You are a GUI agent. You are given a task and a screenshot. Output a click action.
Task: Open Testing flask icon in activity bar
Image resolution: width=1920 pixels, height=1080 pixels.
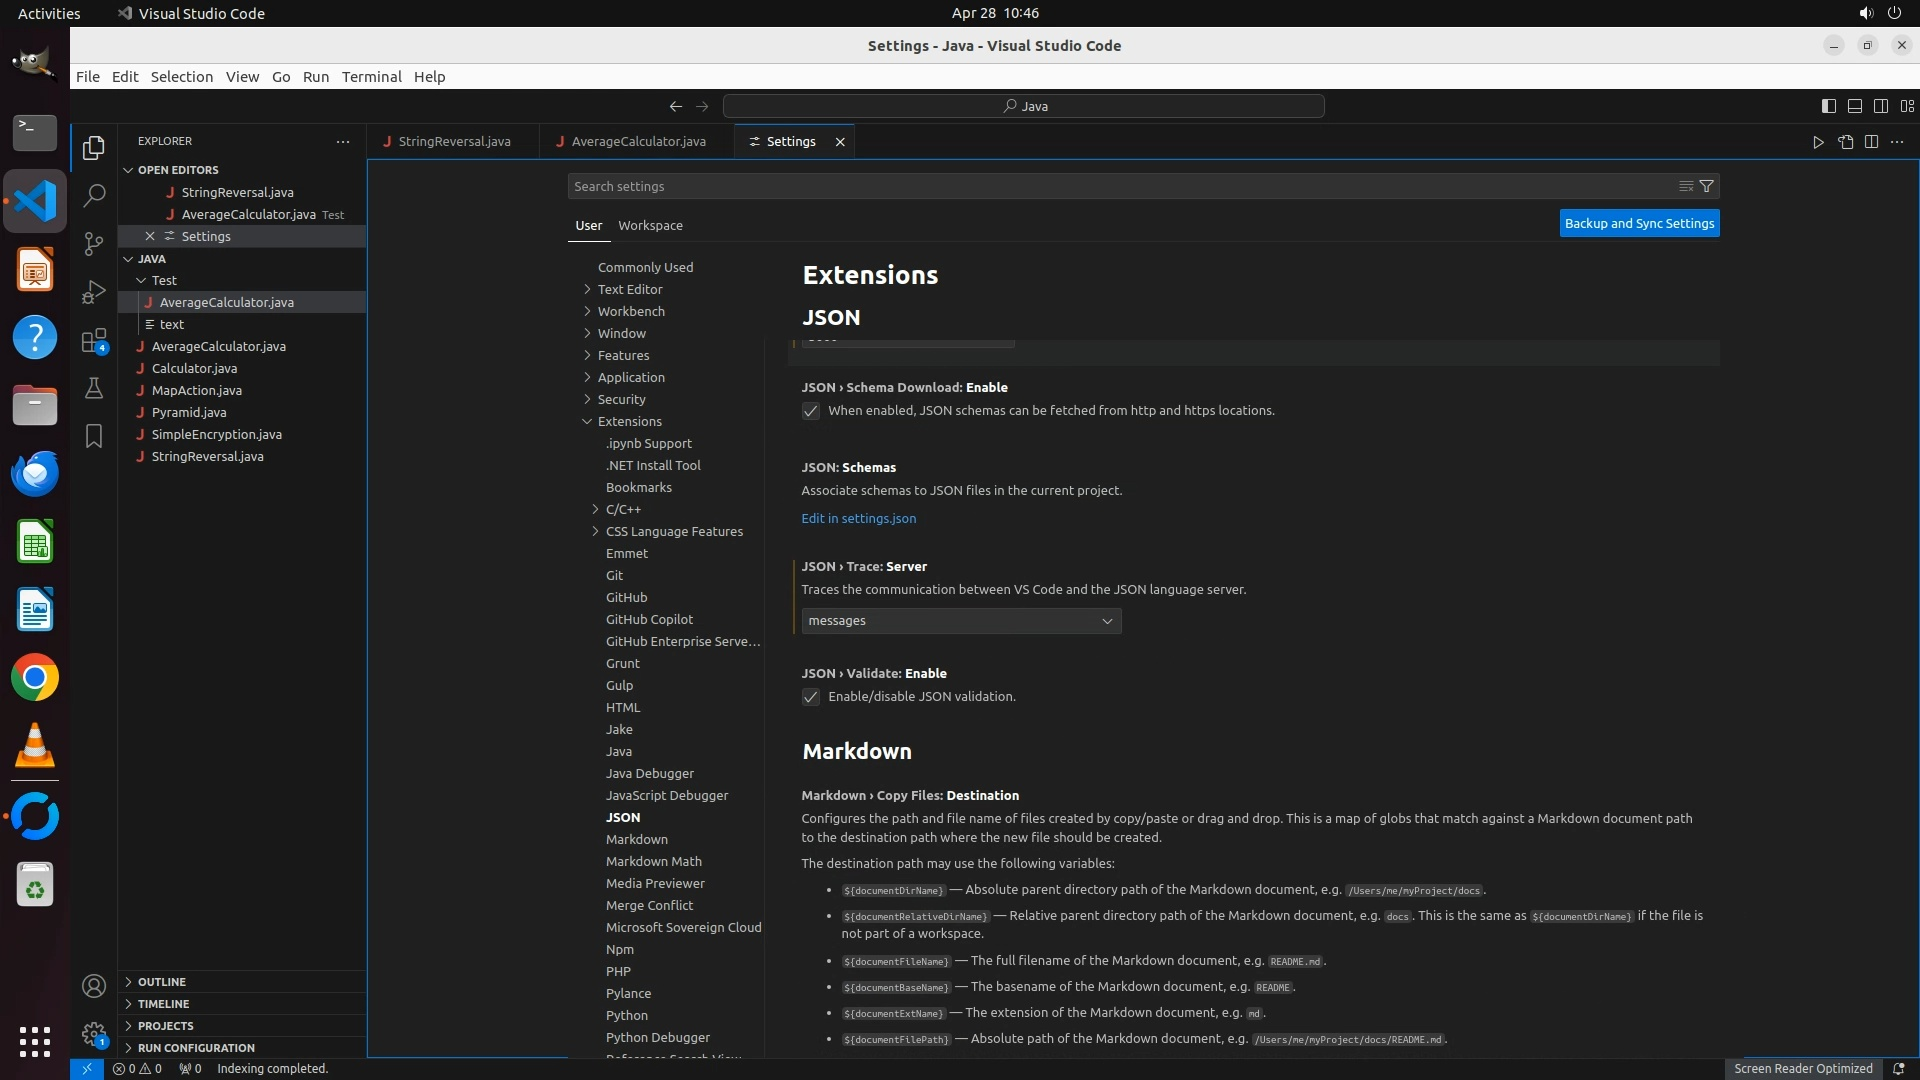tap(94, 388)
